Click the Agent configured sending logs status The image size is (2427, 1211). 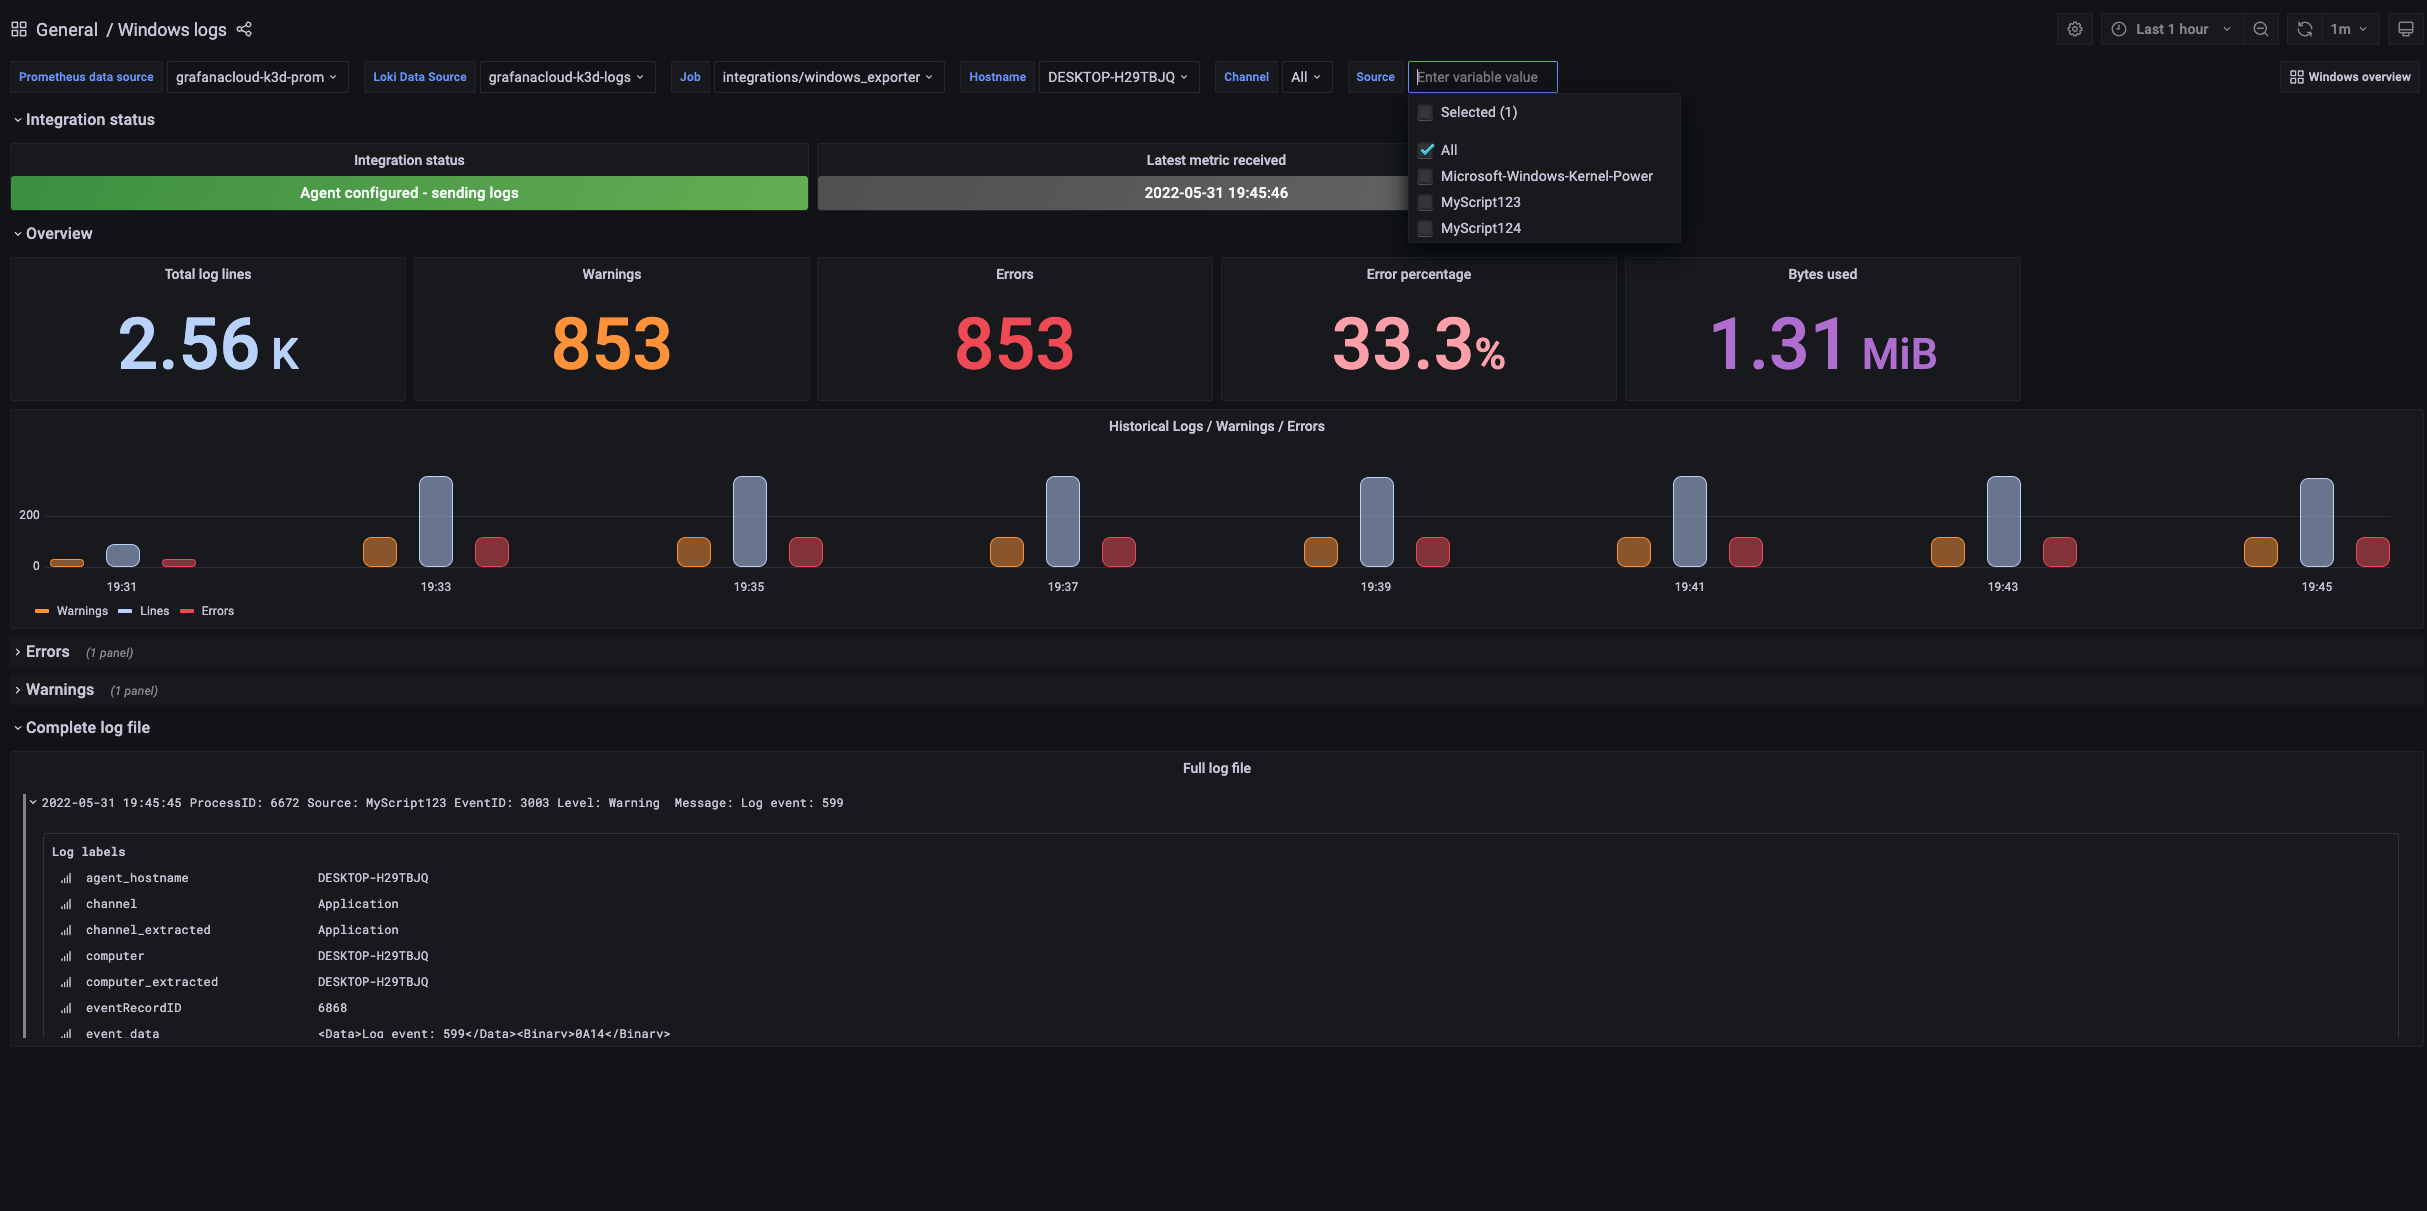(x=409, y=193)
